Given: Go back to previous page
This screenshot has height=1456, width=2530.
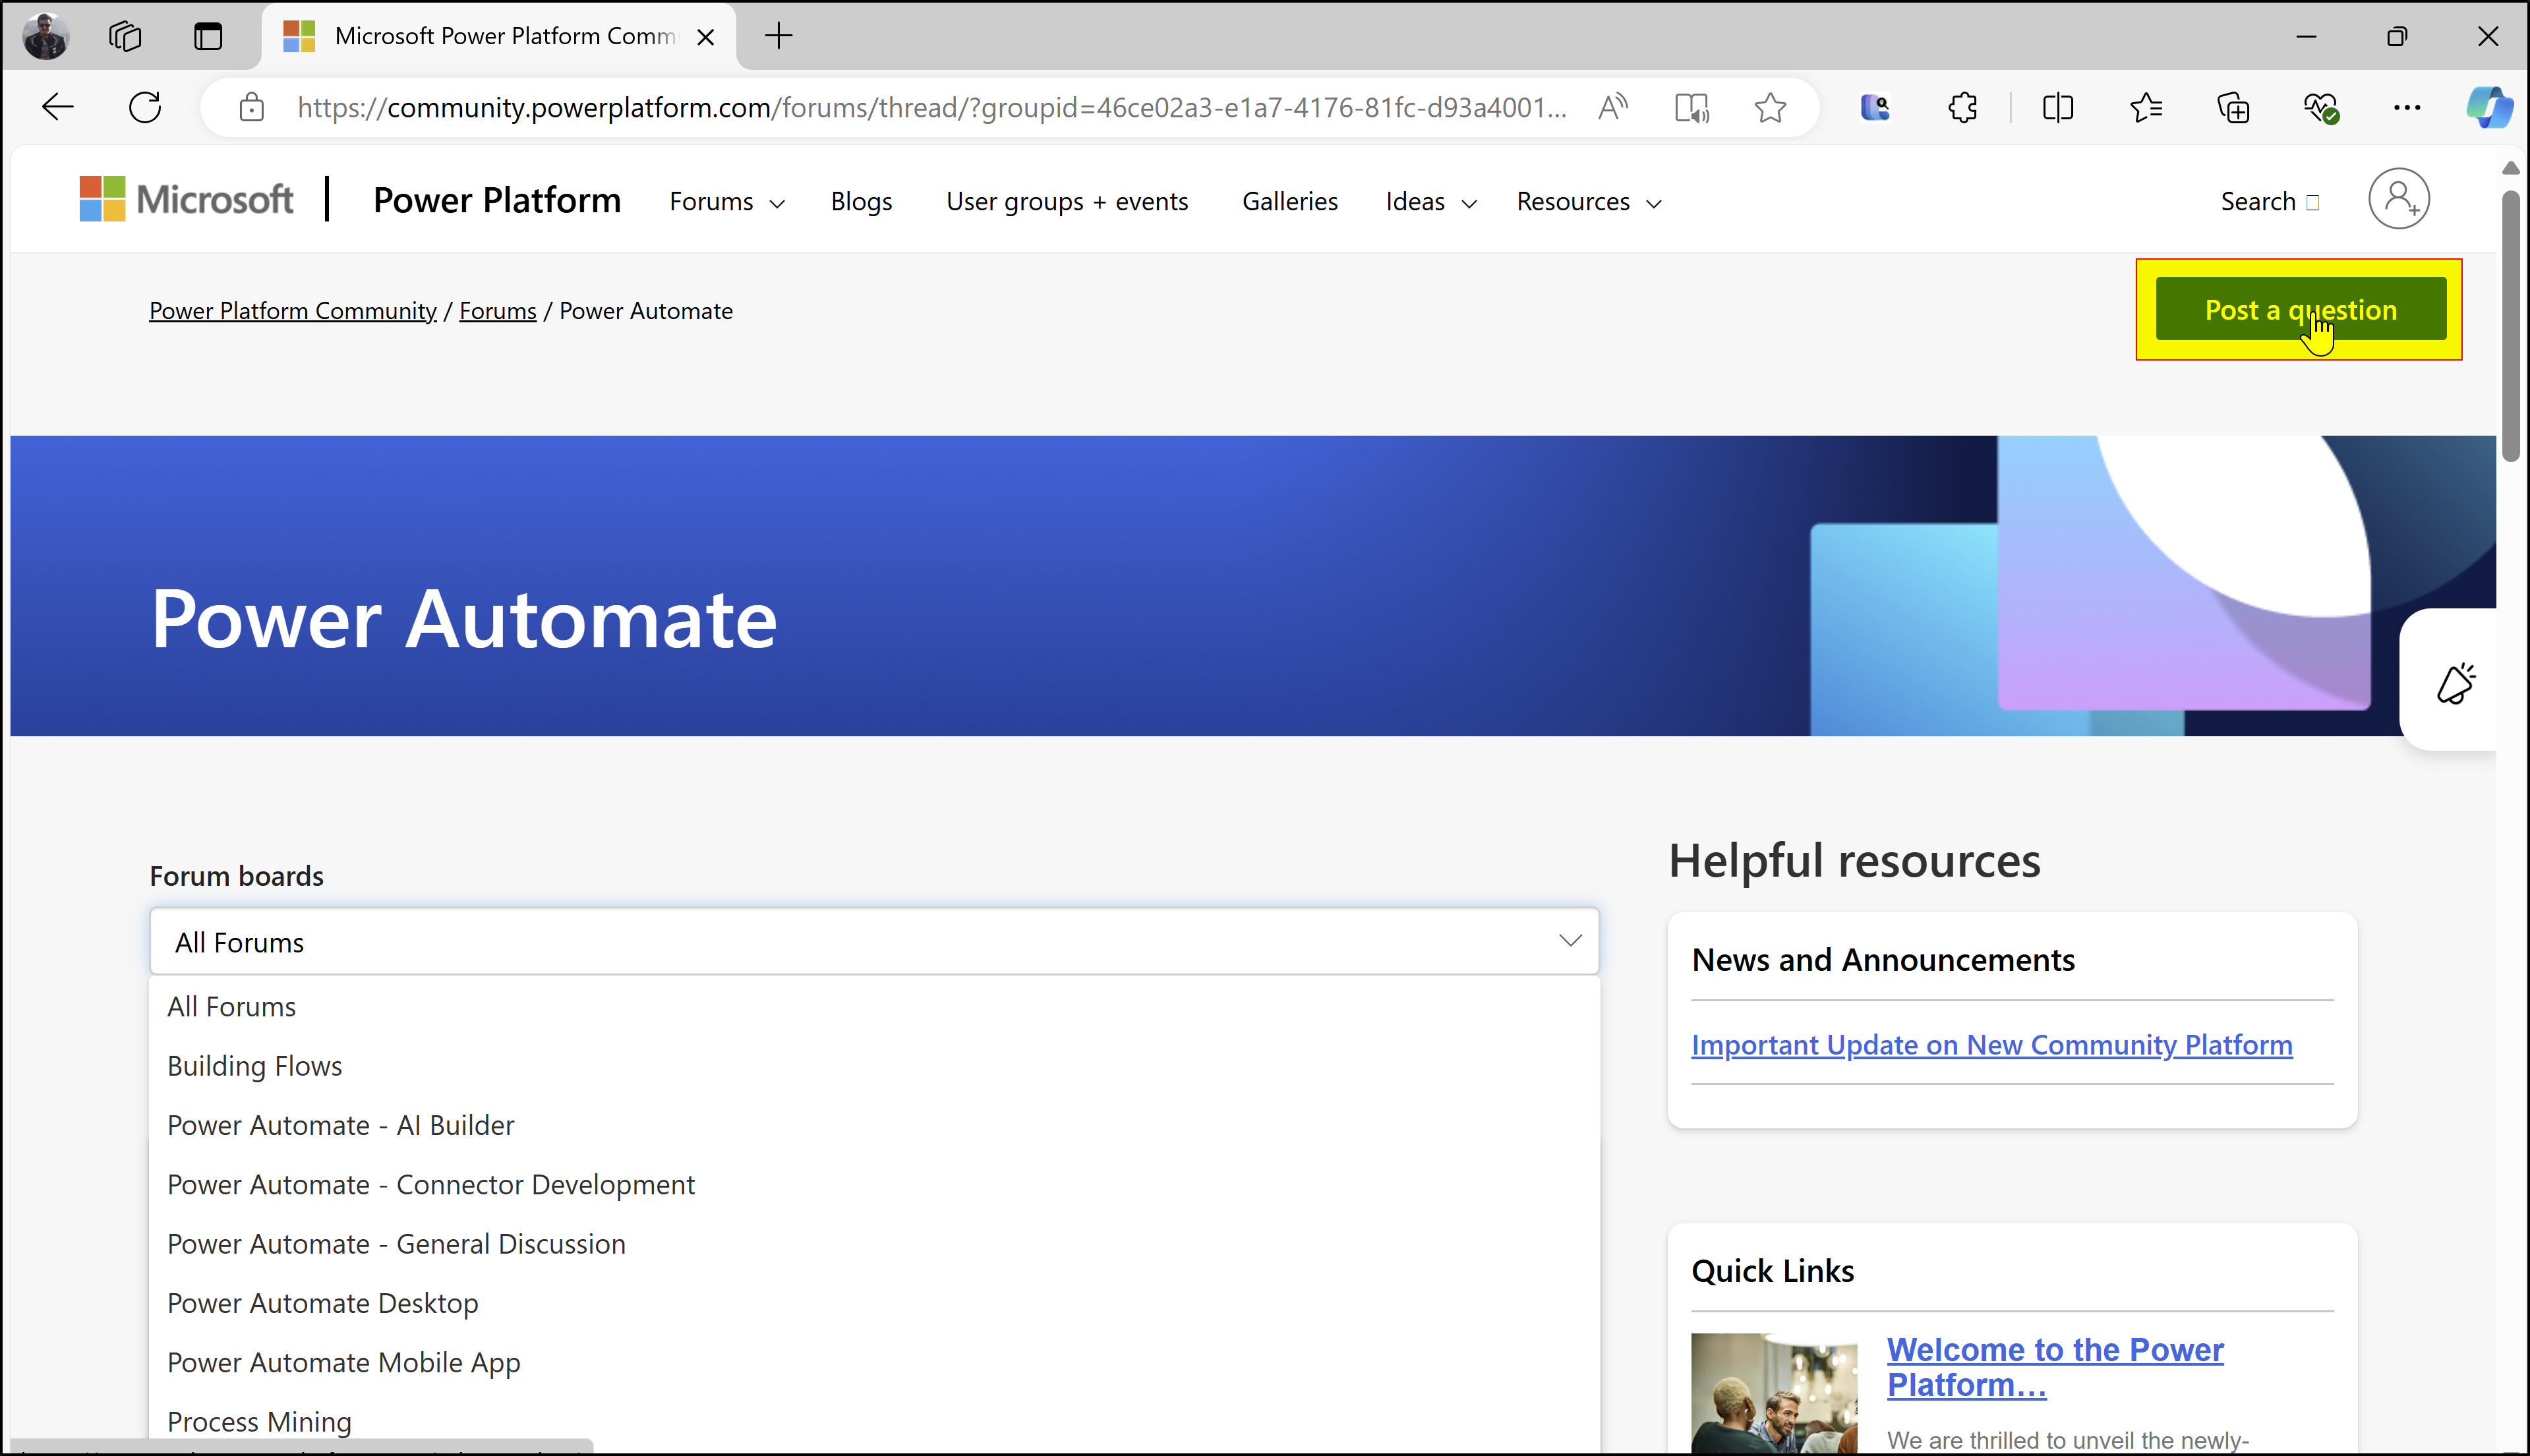Looking at the screenshot, I should (58, 107).
